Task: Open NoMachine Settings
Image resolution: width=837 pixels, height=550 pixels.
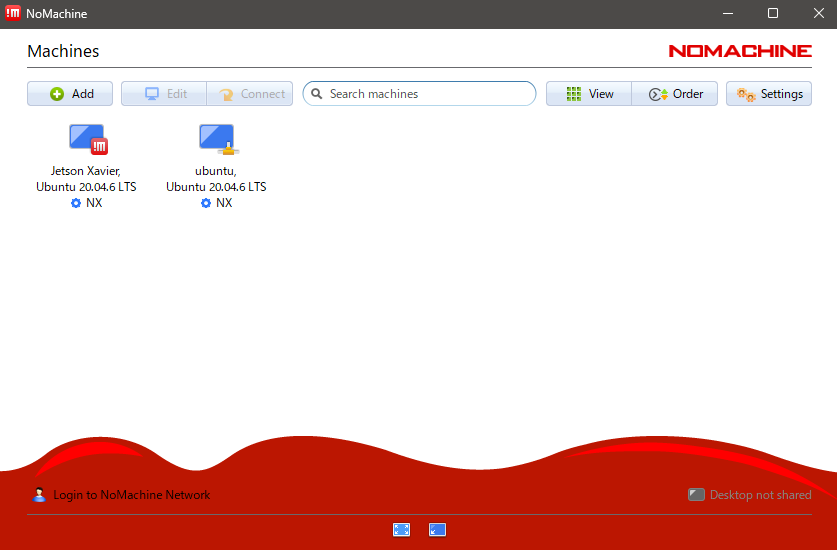Action: 769,94
